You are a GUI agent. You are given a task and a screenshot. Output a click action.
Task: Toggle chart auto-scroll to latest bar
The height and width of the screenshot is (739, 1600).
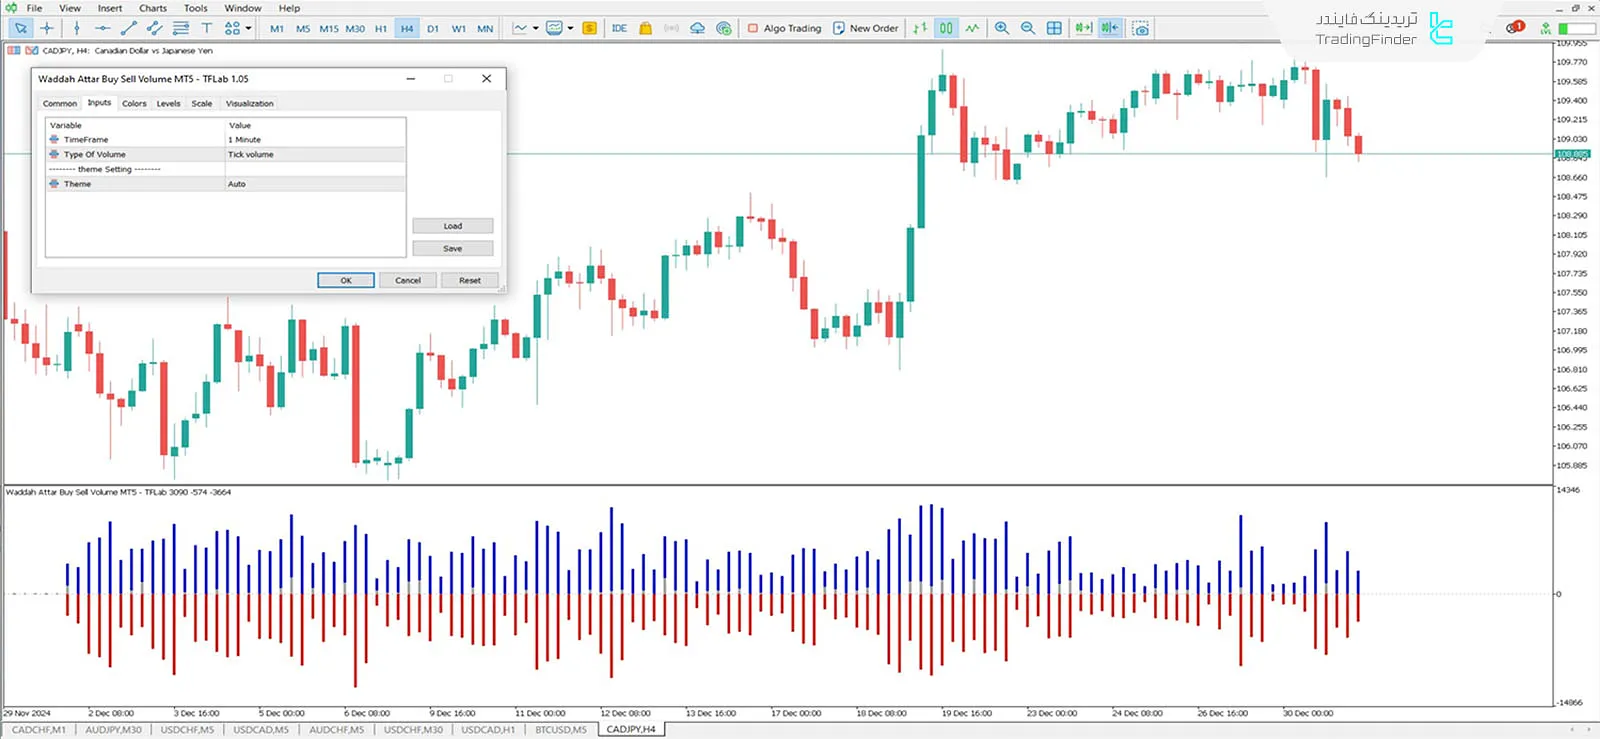(1083, 28)
